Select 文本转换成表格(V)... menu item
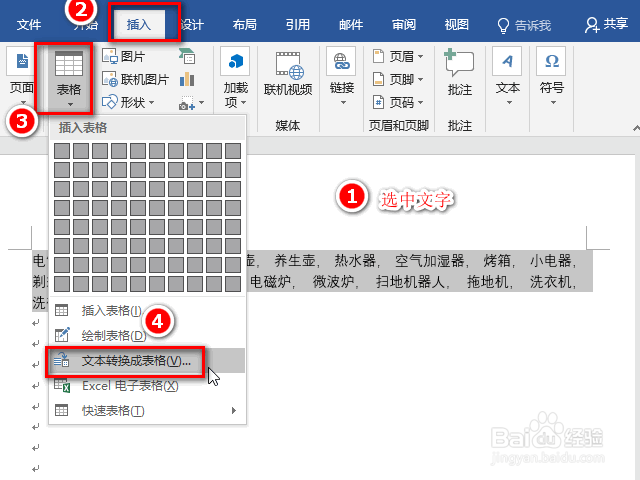640x480 pixels. click(147, 361)
